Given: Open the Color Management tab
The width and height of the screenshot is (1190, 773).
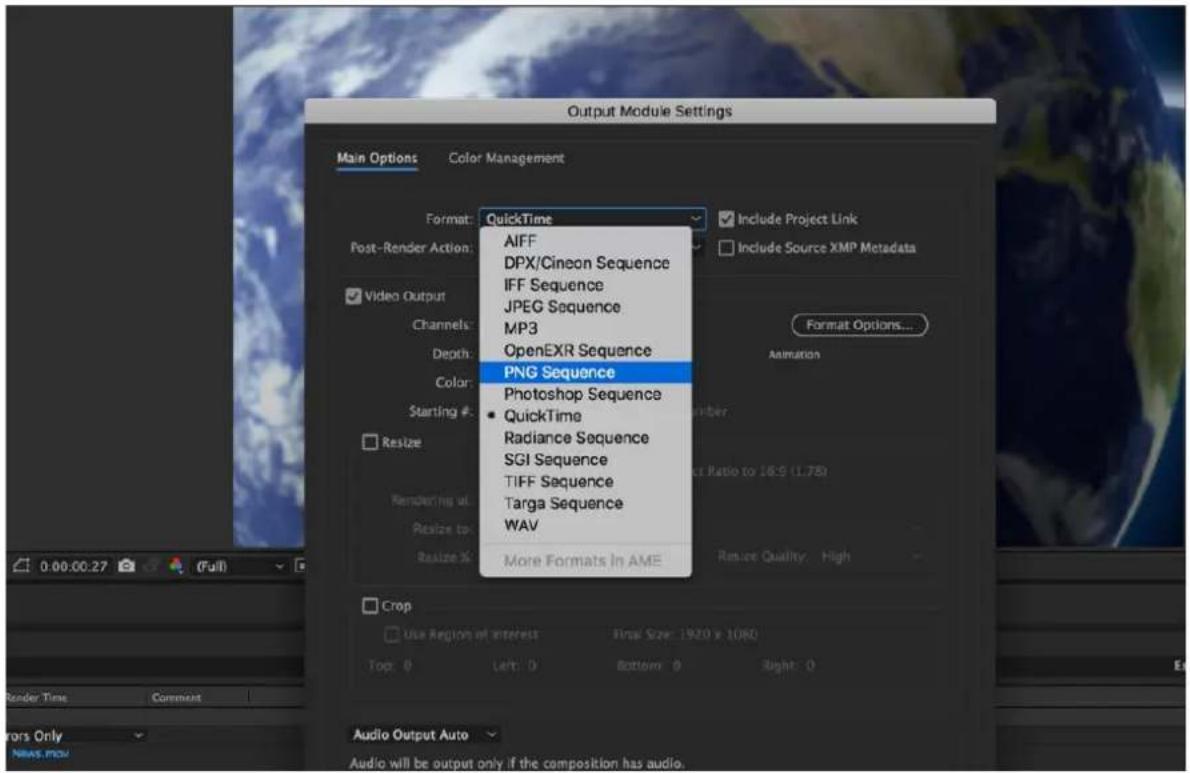Looking at the screenshot, I should coord(506,158).
